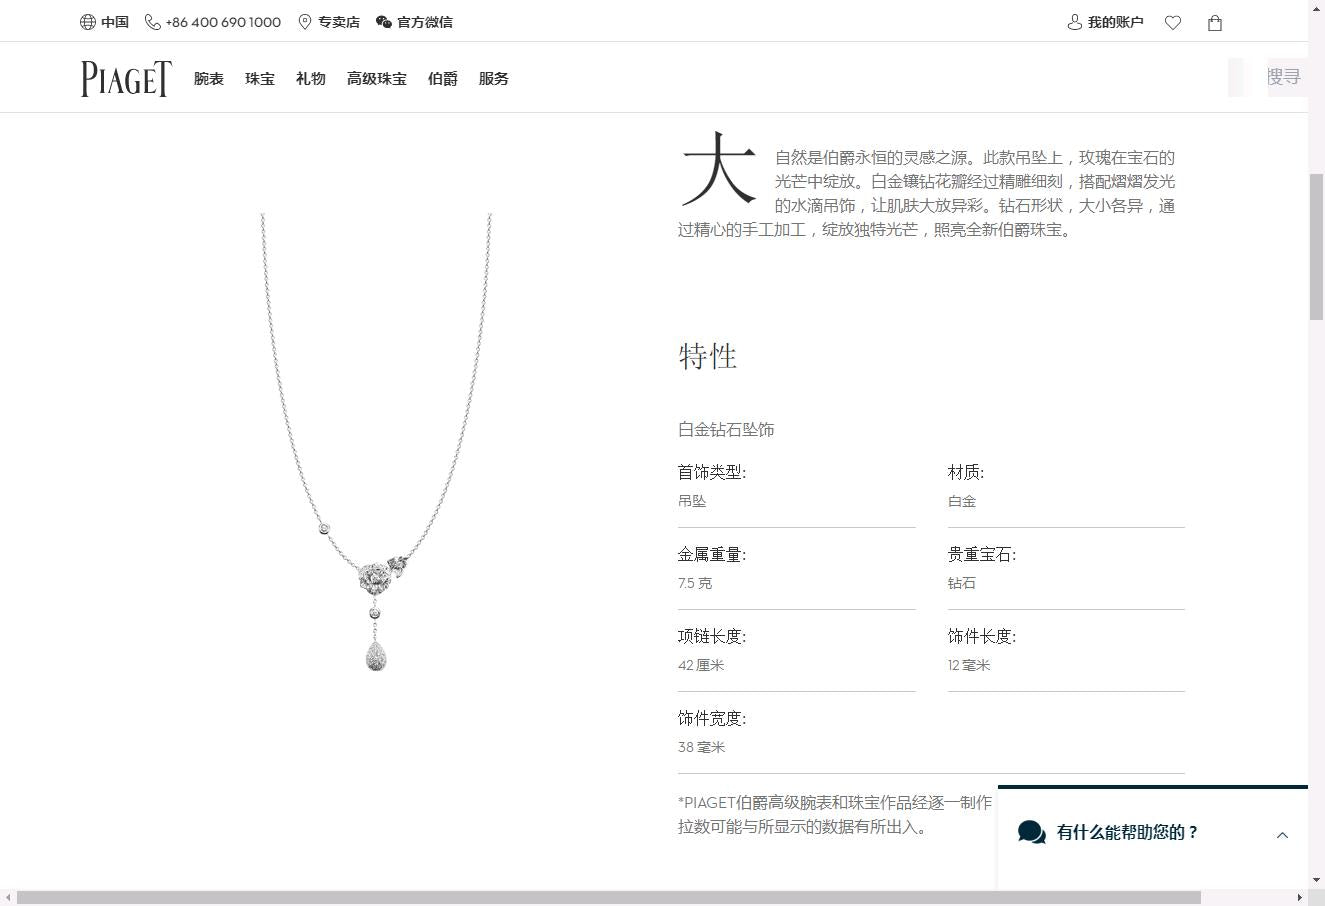The width and height of the screenshot is (1325, 906).
Task: Click the 我的账户 link
Action: pos(1115,22)
